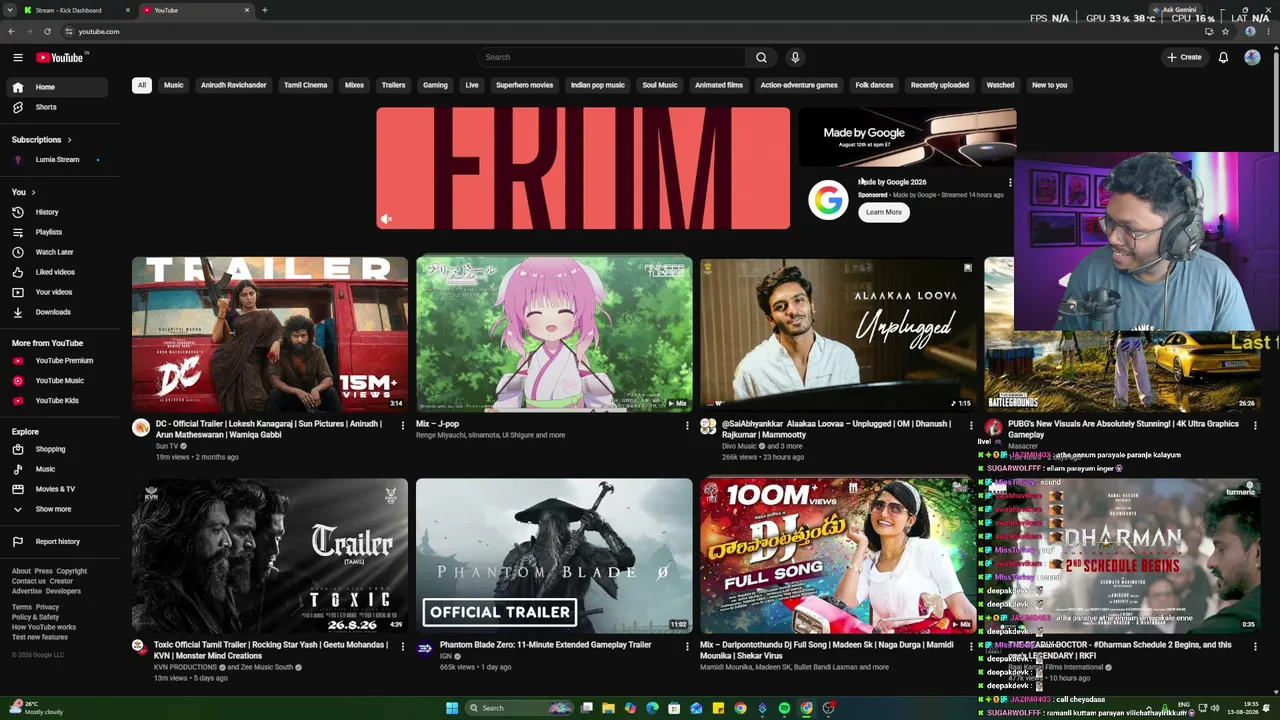The image size is (1280, 720).
Task: Select the Anirudh Ravichander filter chip
Action: [x=234, y=85]
